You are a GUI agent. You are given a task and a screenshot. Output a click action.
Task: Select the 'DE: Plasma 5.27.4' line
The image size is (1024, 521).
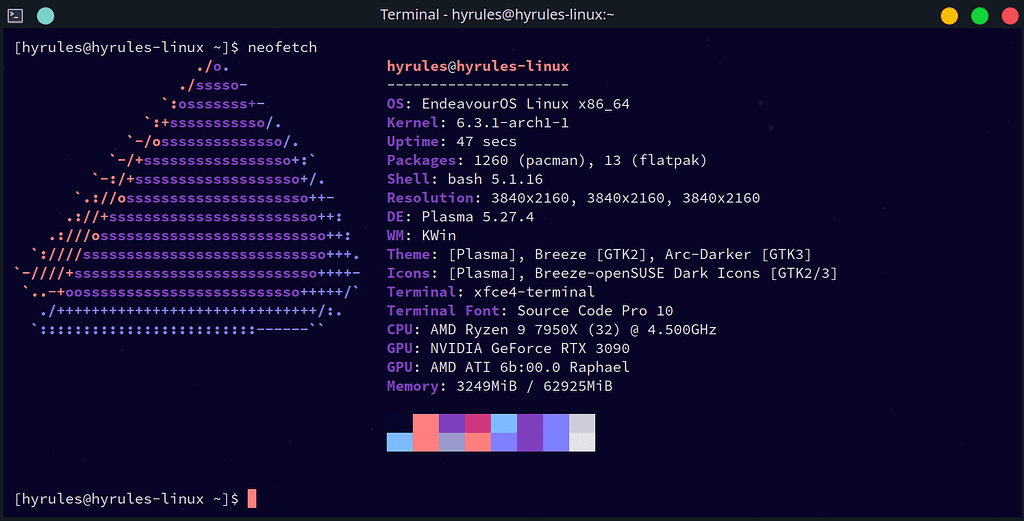click(x=460, y=217)
